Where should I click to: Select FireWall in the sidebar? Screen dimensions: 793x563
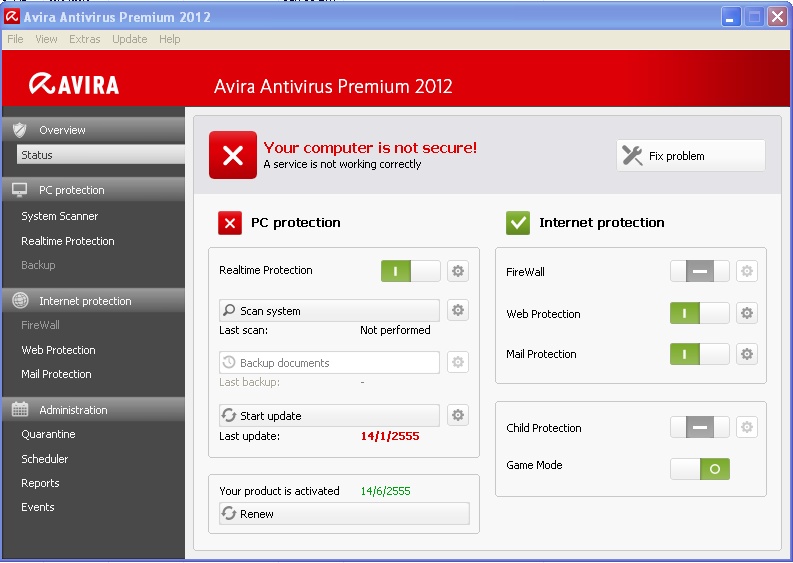[40, 325]
